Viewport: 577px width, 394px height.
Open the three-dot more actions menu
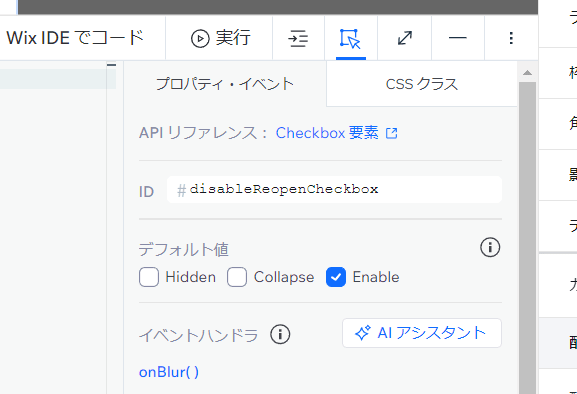(511, 38)
